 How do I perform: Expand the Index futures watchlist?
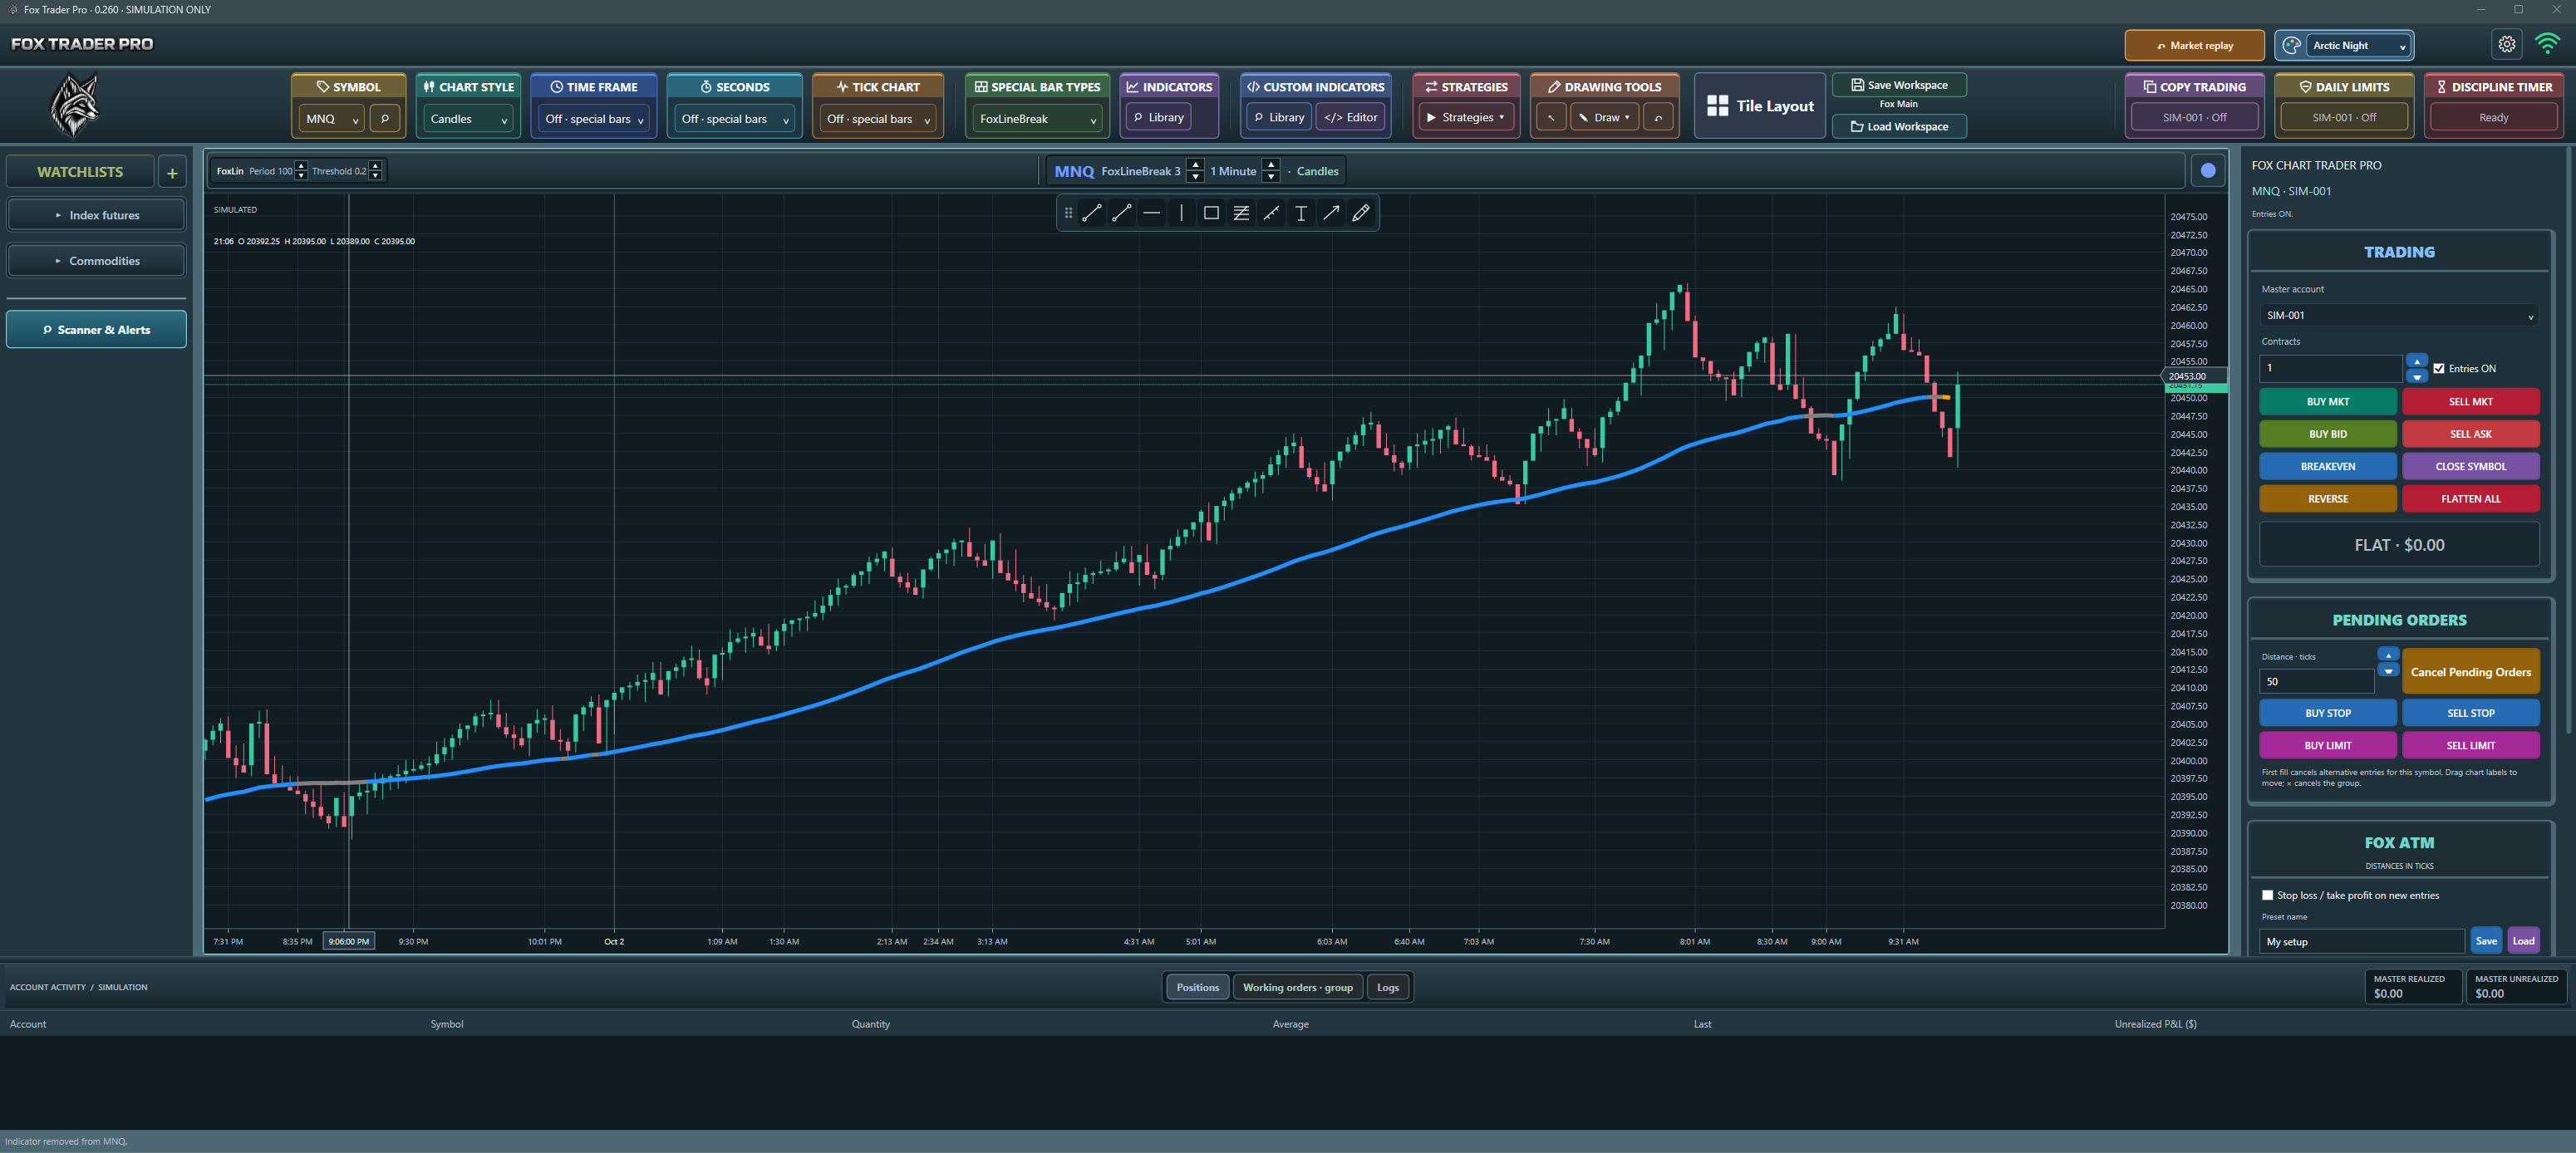[96, 215]
